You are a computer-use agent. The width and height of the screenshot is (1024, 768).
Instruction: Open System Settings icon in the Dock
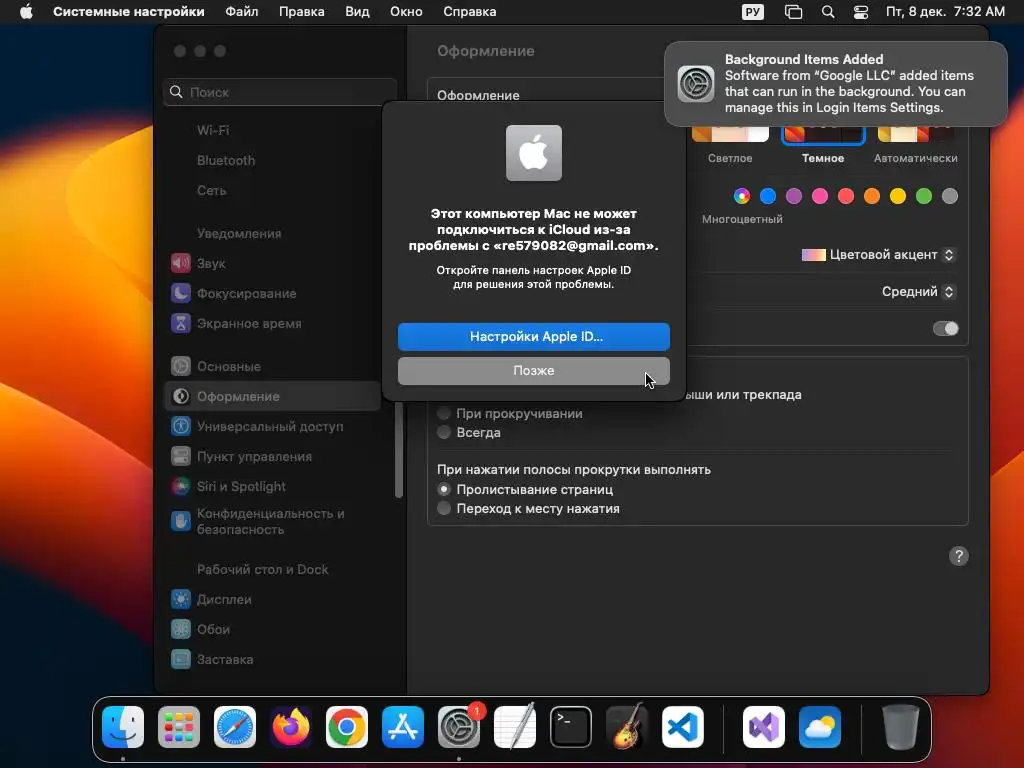[x=458, y=727]
